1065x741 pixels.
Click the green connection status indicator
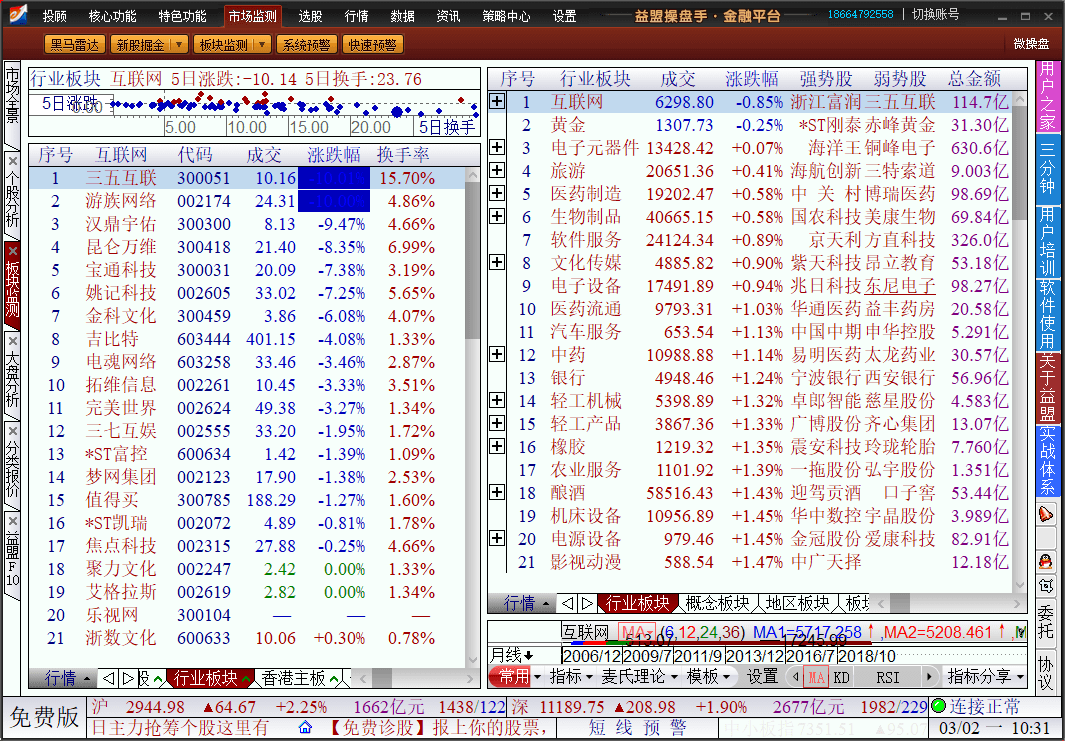[938, 706]
